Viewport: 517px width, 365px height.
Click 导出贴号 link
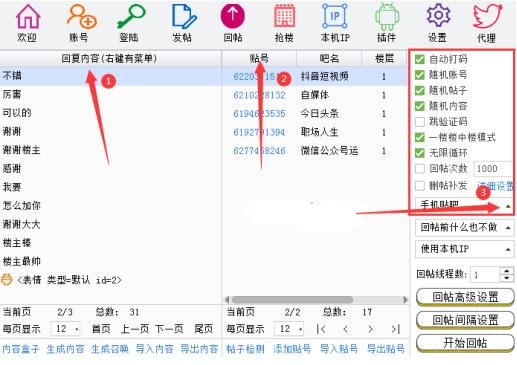[386, 349]
